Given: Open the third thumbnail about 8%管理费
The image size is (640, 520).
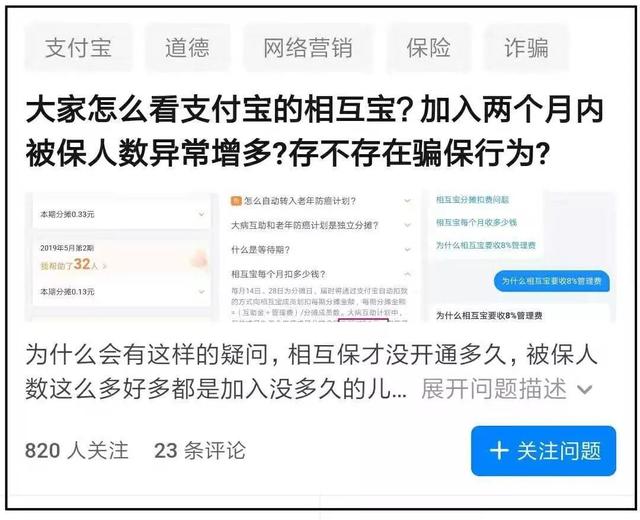Looking at the screenshot, I should pyautogui.click(x=519, y=257).
